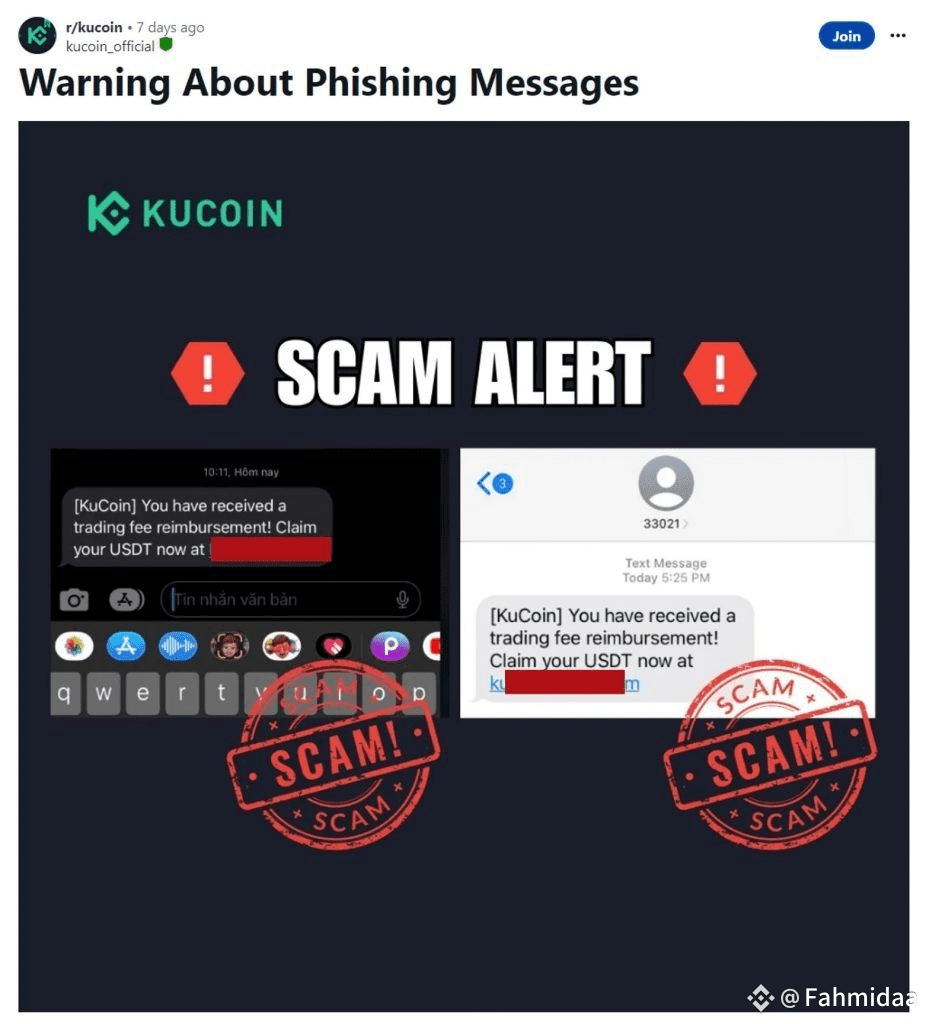Tap the camera icon in message bar

coord(74,600)
